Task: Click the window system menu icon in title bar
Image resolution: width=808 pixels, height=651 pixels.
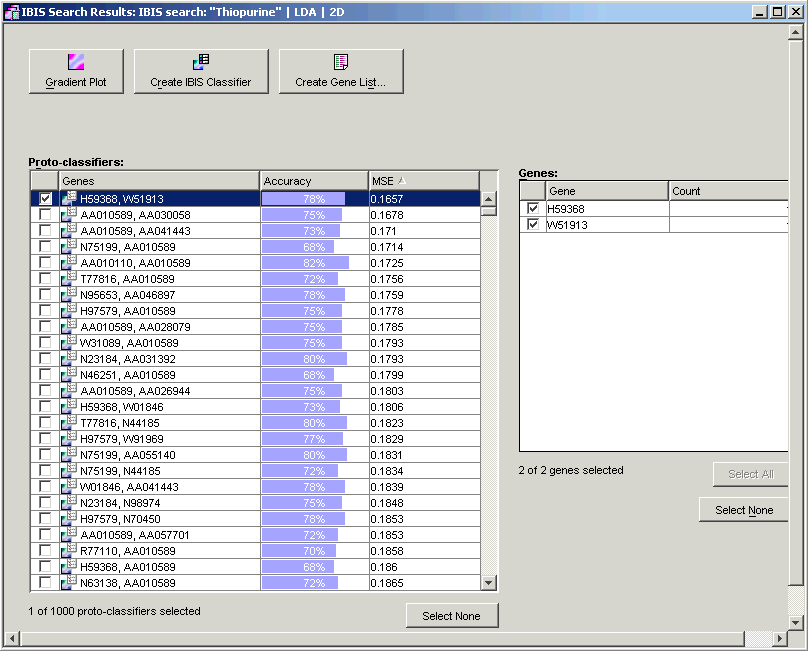Action: pyautogui.click(x=11, y=12)
